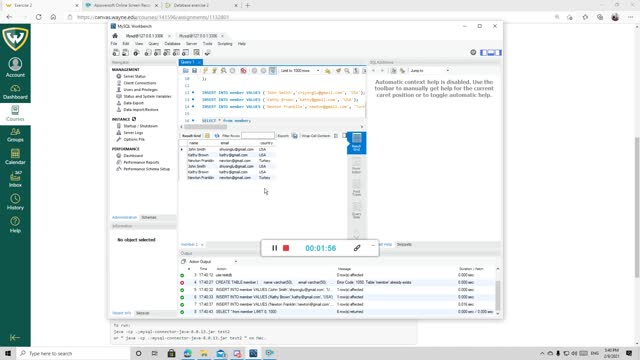Image resolution: width=640 pixels, height=360 pixels.
Task: Open Canvas Calendar in sidebar
Action: [x=15, y=157]
